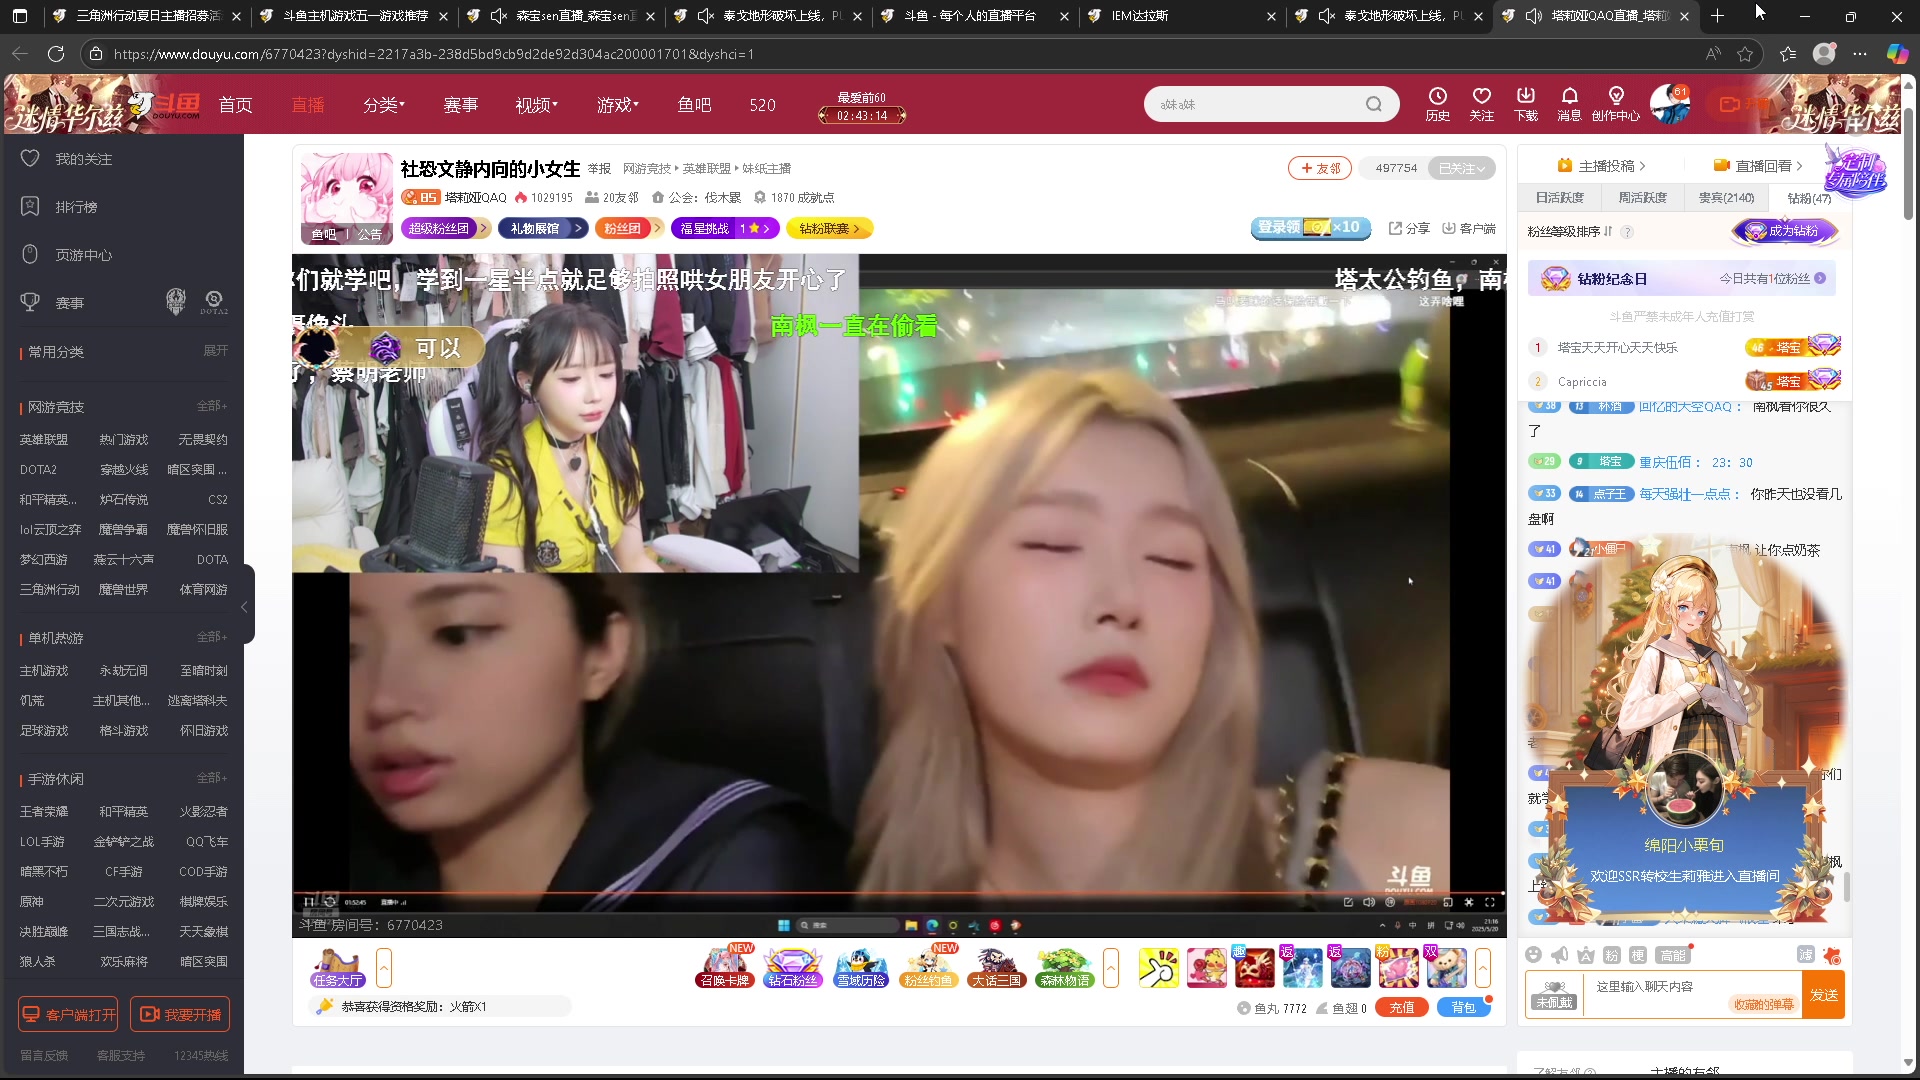Expand the gift list arrow
Image resolution: width=1920 pixels, height=1080 pixels.
tap(1483, 968)
